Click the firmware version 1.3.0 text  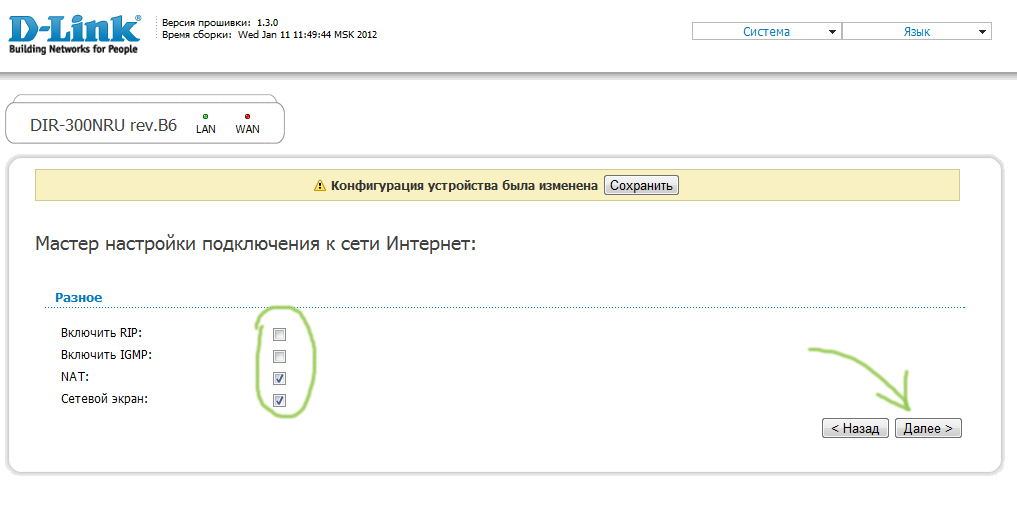coord(267,22)
